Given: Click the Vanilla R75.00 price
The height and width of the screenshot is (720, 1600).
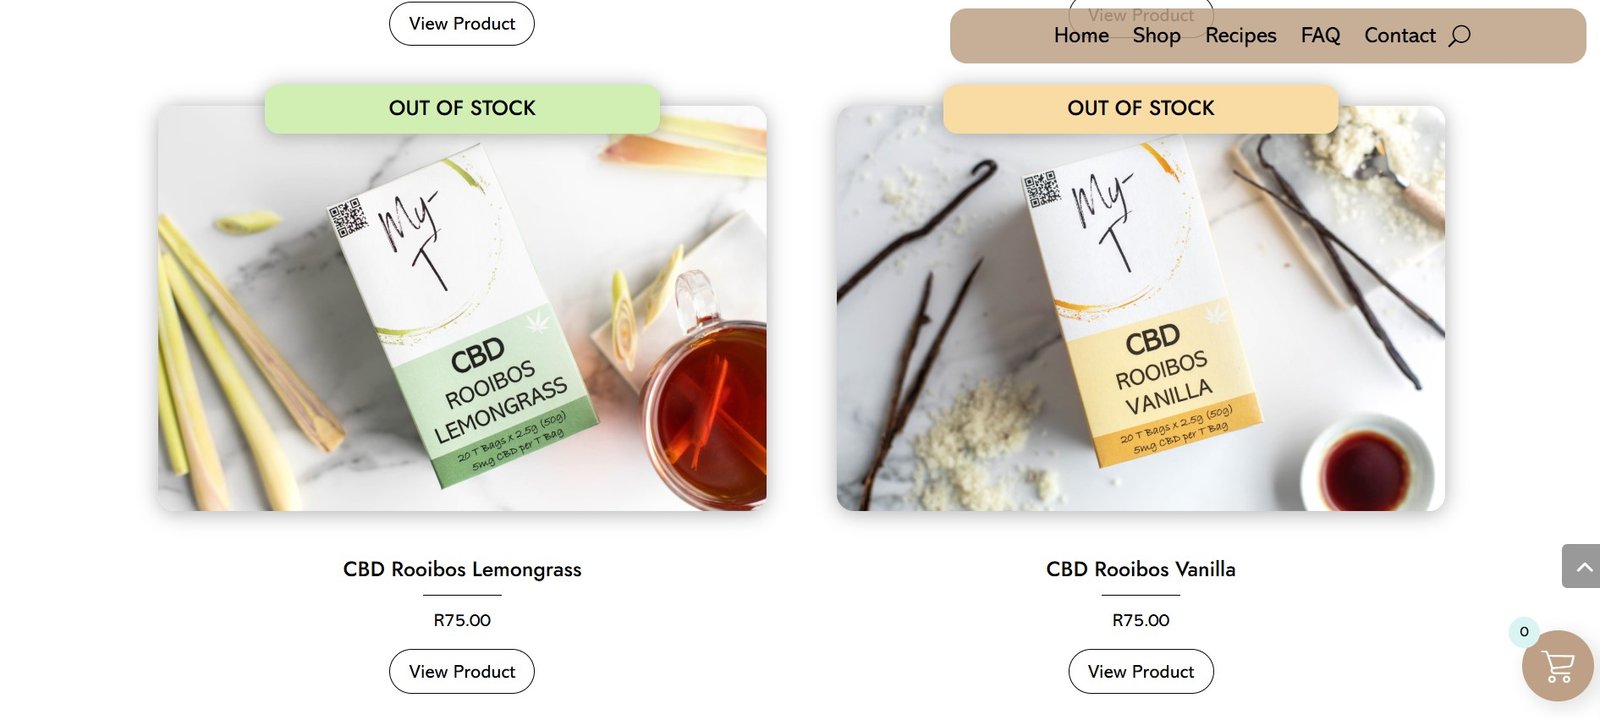Looking at the screenshot, I should pyautogui.click(x=1141, y=620).
